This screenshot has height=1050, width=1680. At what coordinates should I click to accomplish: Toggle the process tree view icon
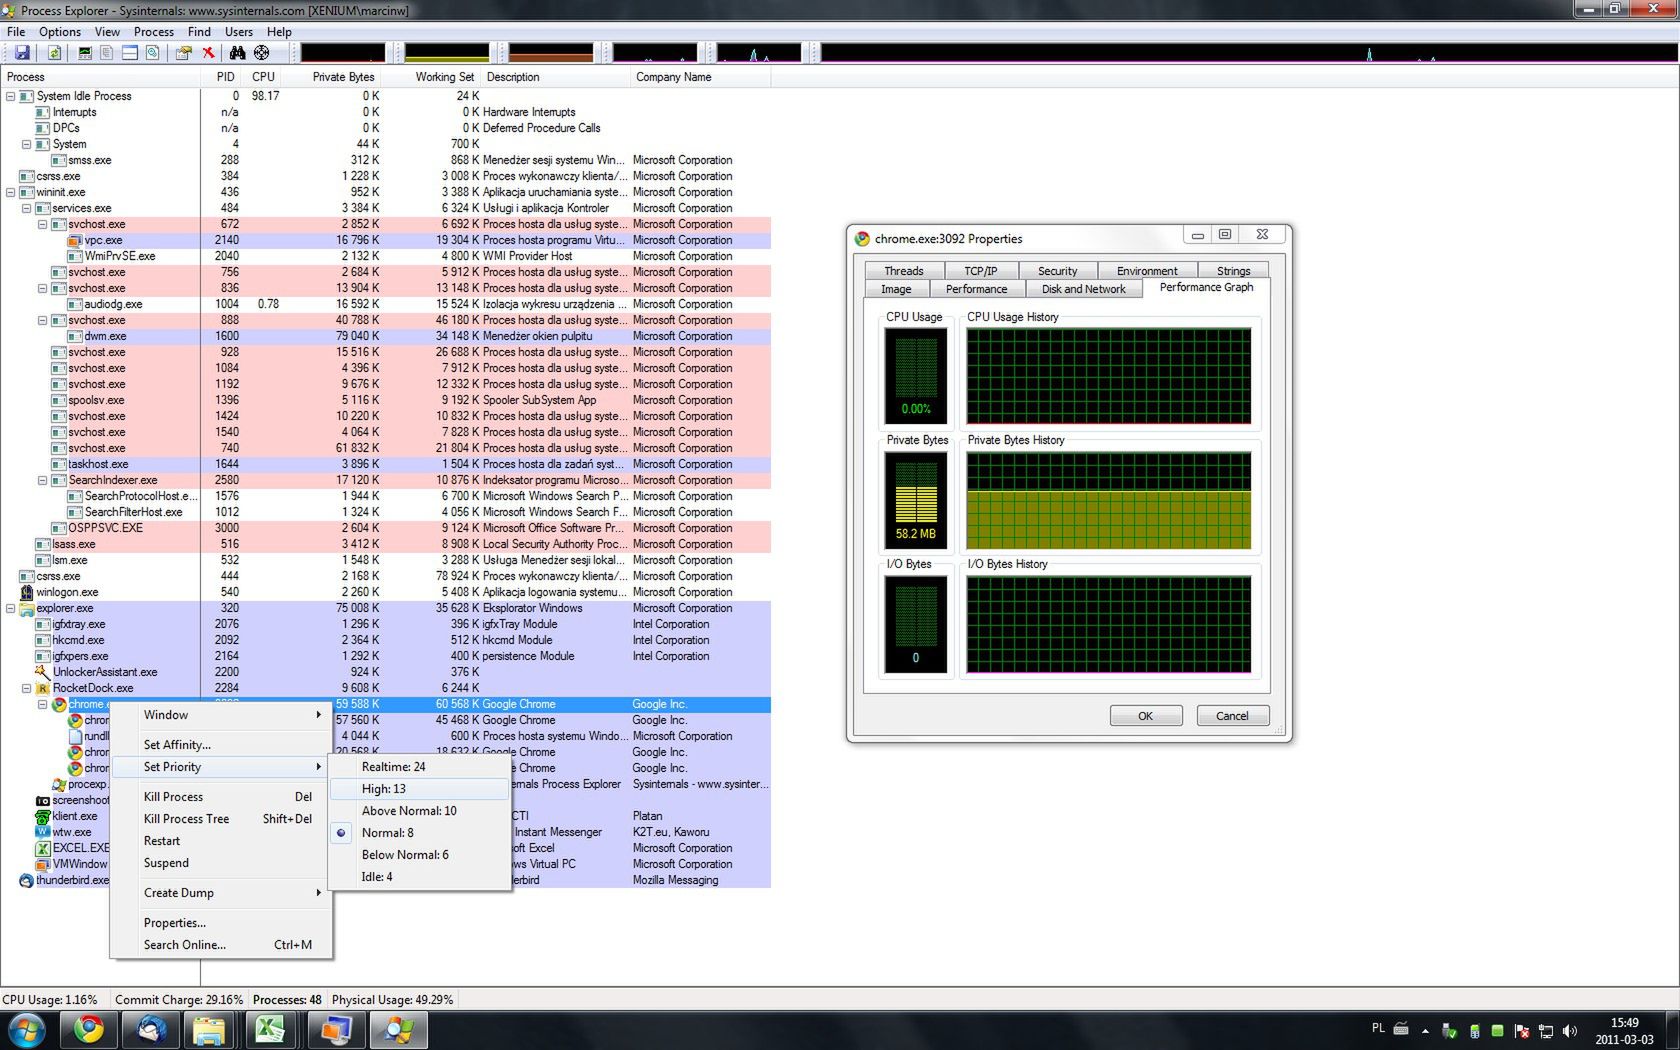106,53
